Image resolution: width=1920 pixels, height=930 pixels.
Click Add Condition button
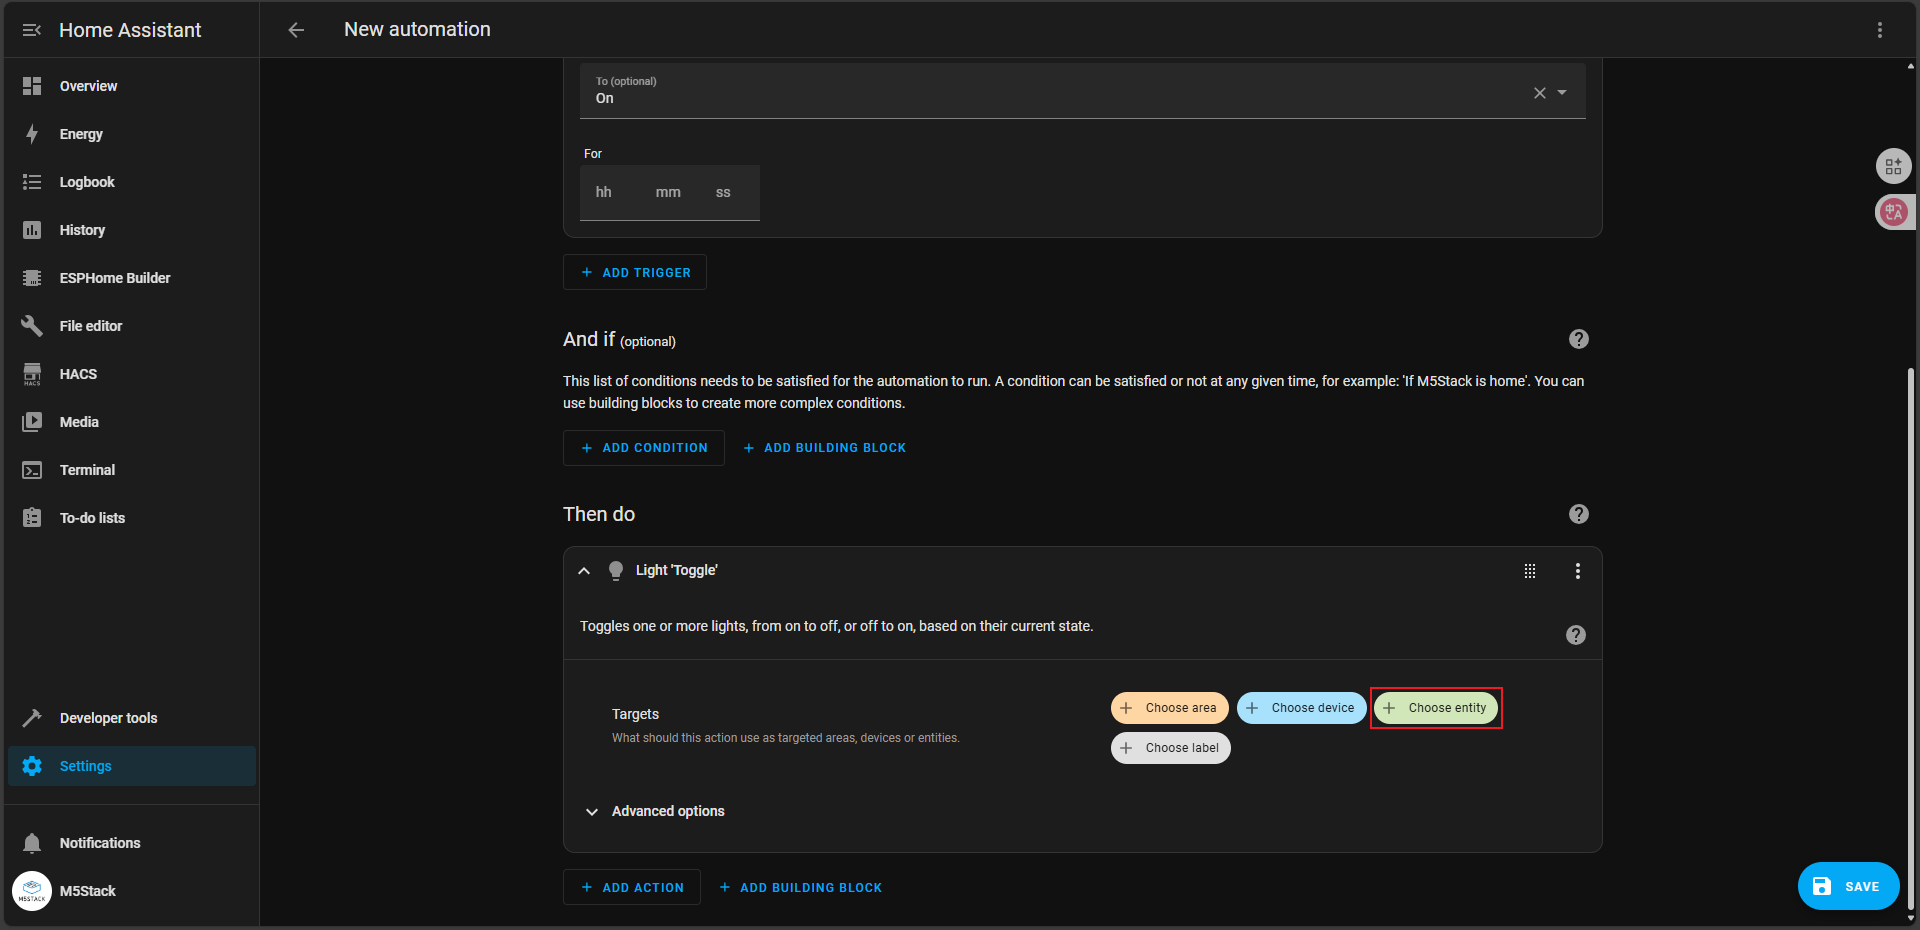644,448
